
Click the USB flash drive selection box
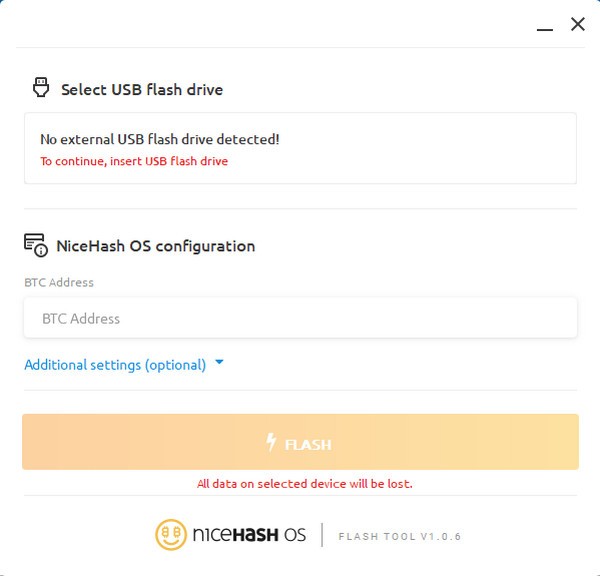coord(300,148)
